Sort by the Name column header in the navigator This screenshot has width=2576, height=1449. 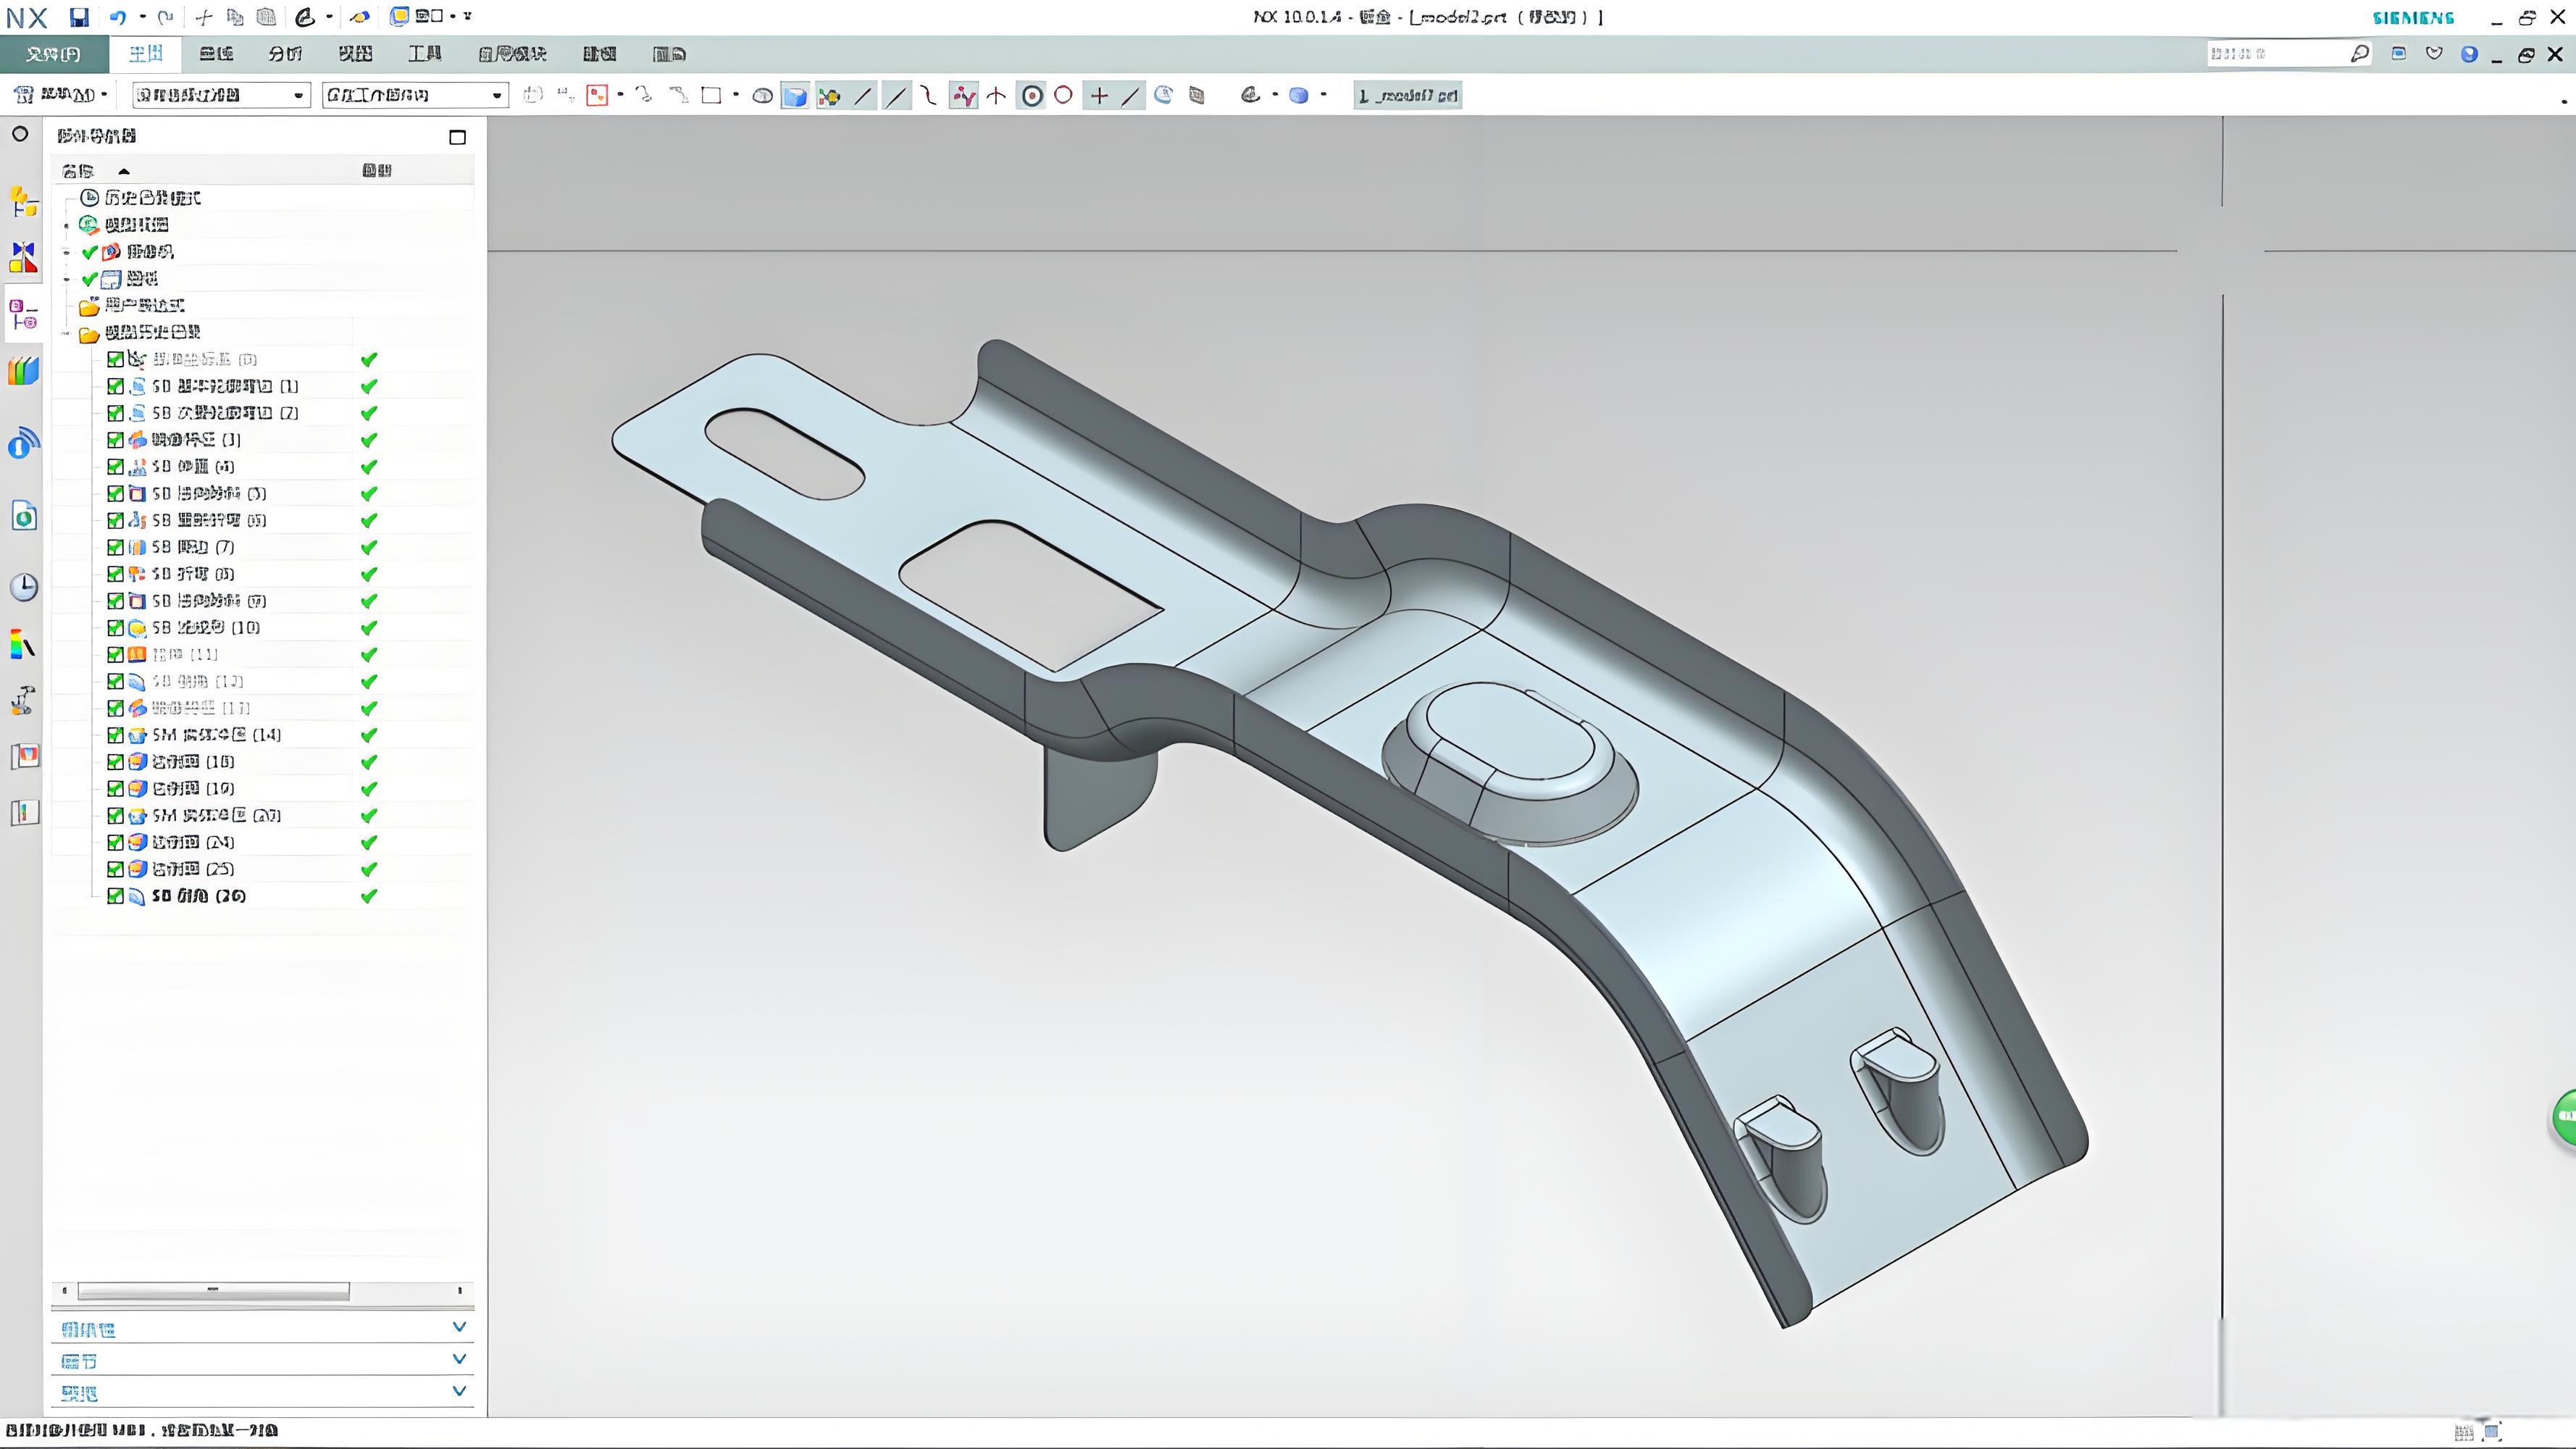[x=78, y=171]
